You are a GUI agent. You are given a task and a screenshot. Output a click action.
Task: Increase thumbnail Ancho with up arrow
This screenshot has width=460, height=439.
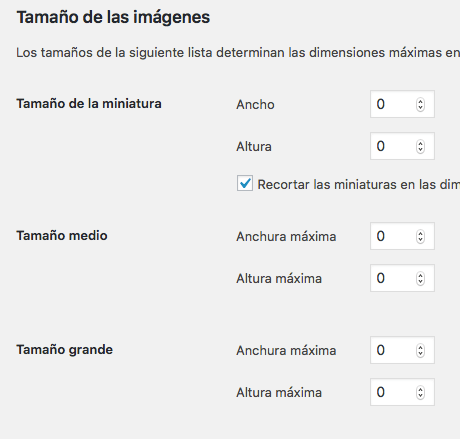pyautogui.click(x=421, y=101)
